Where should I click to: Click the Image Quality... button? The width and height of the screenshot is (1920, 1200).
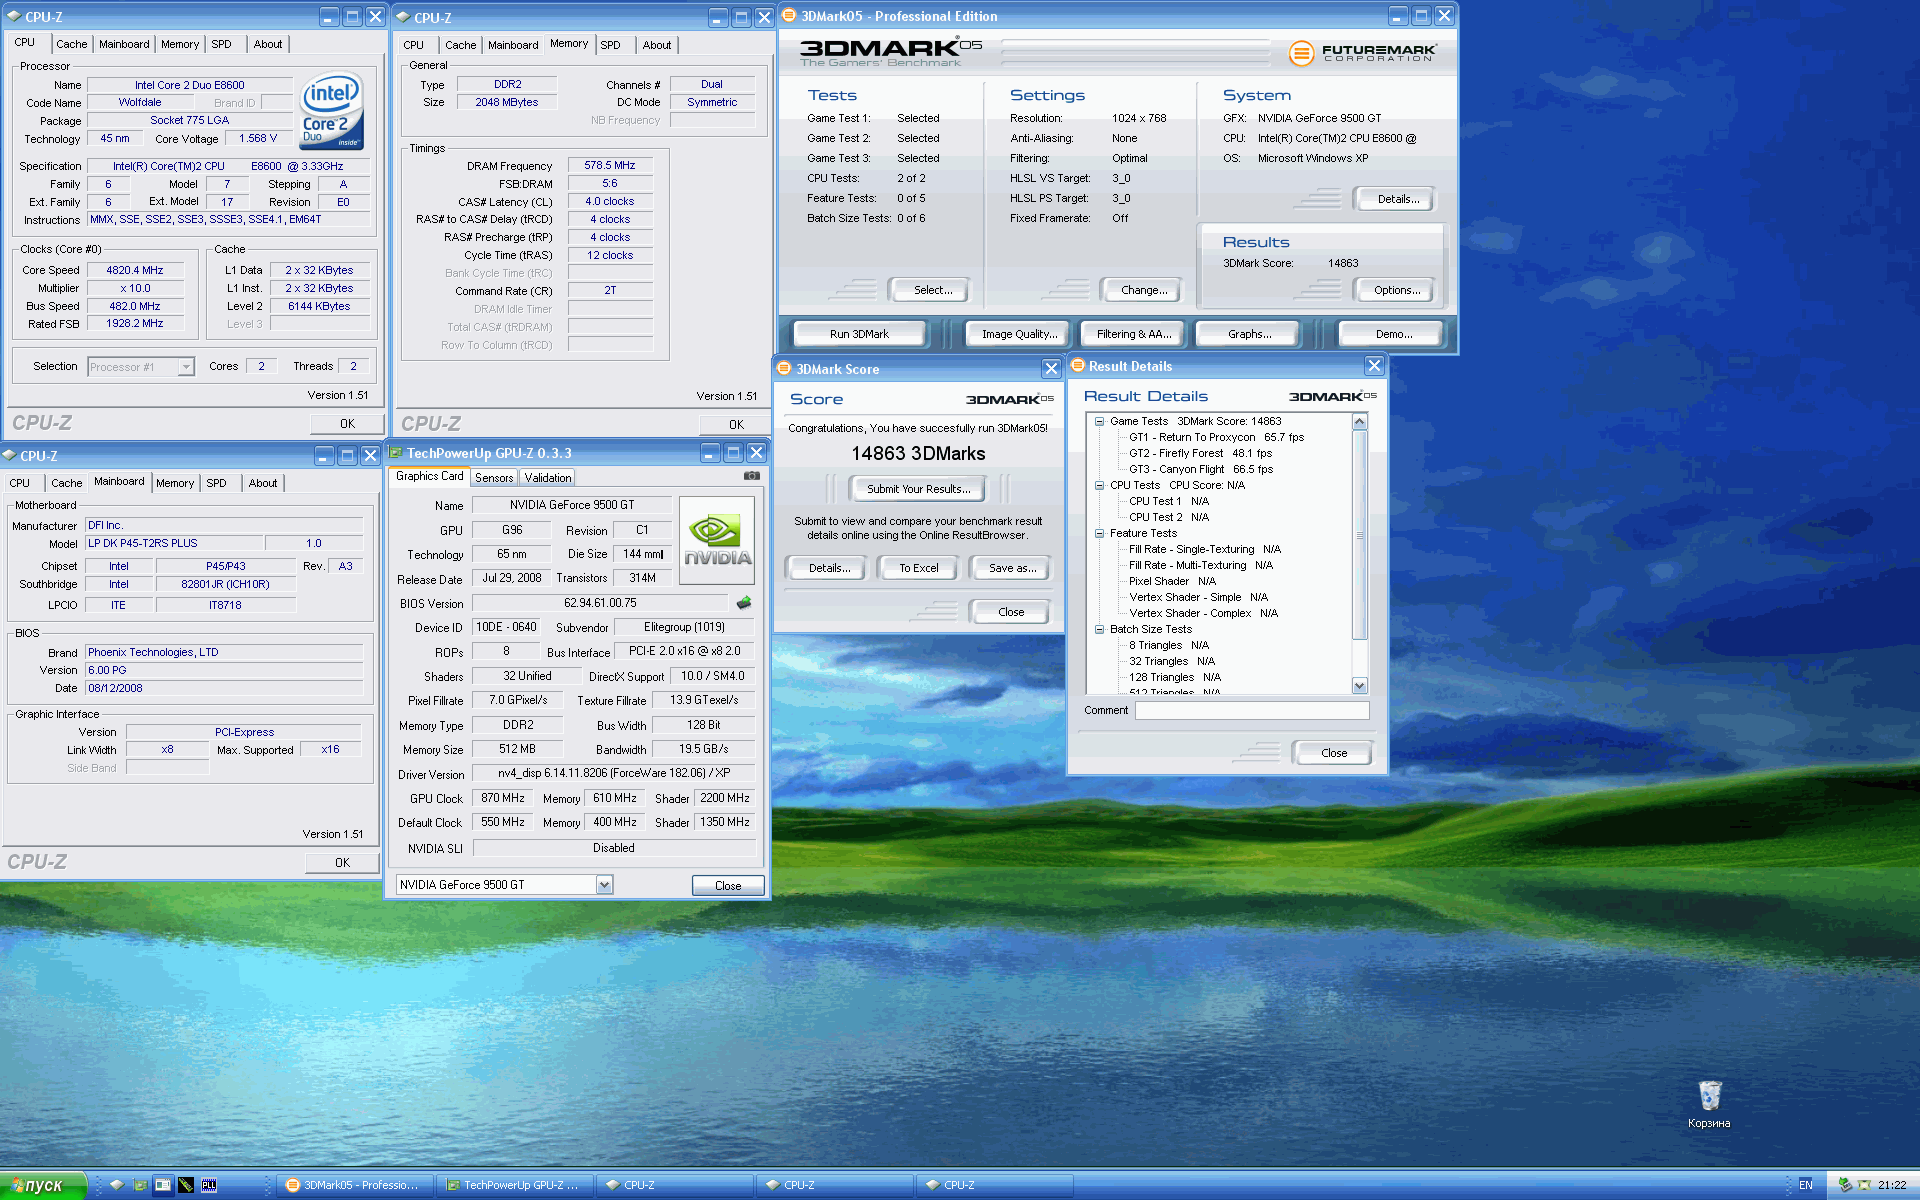pos(1019,334)
